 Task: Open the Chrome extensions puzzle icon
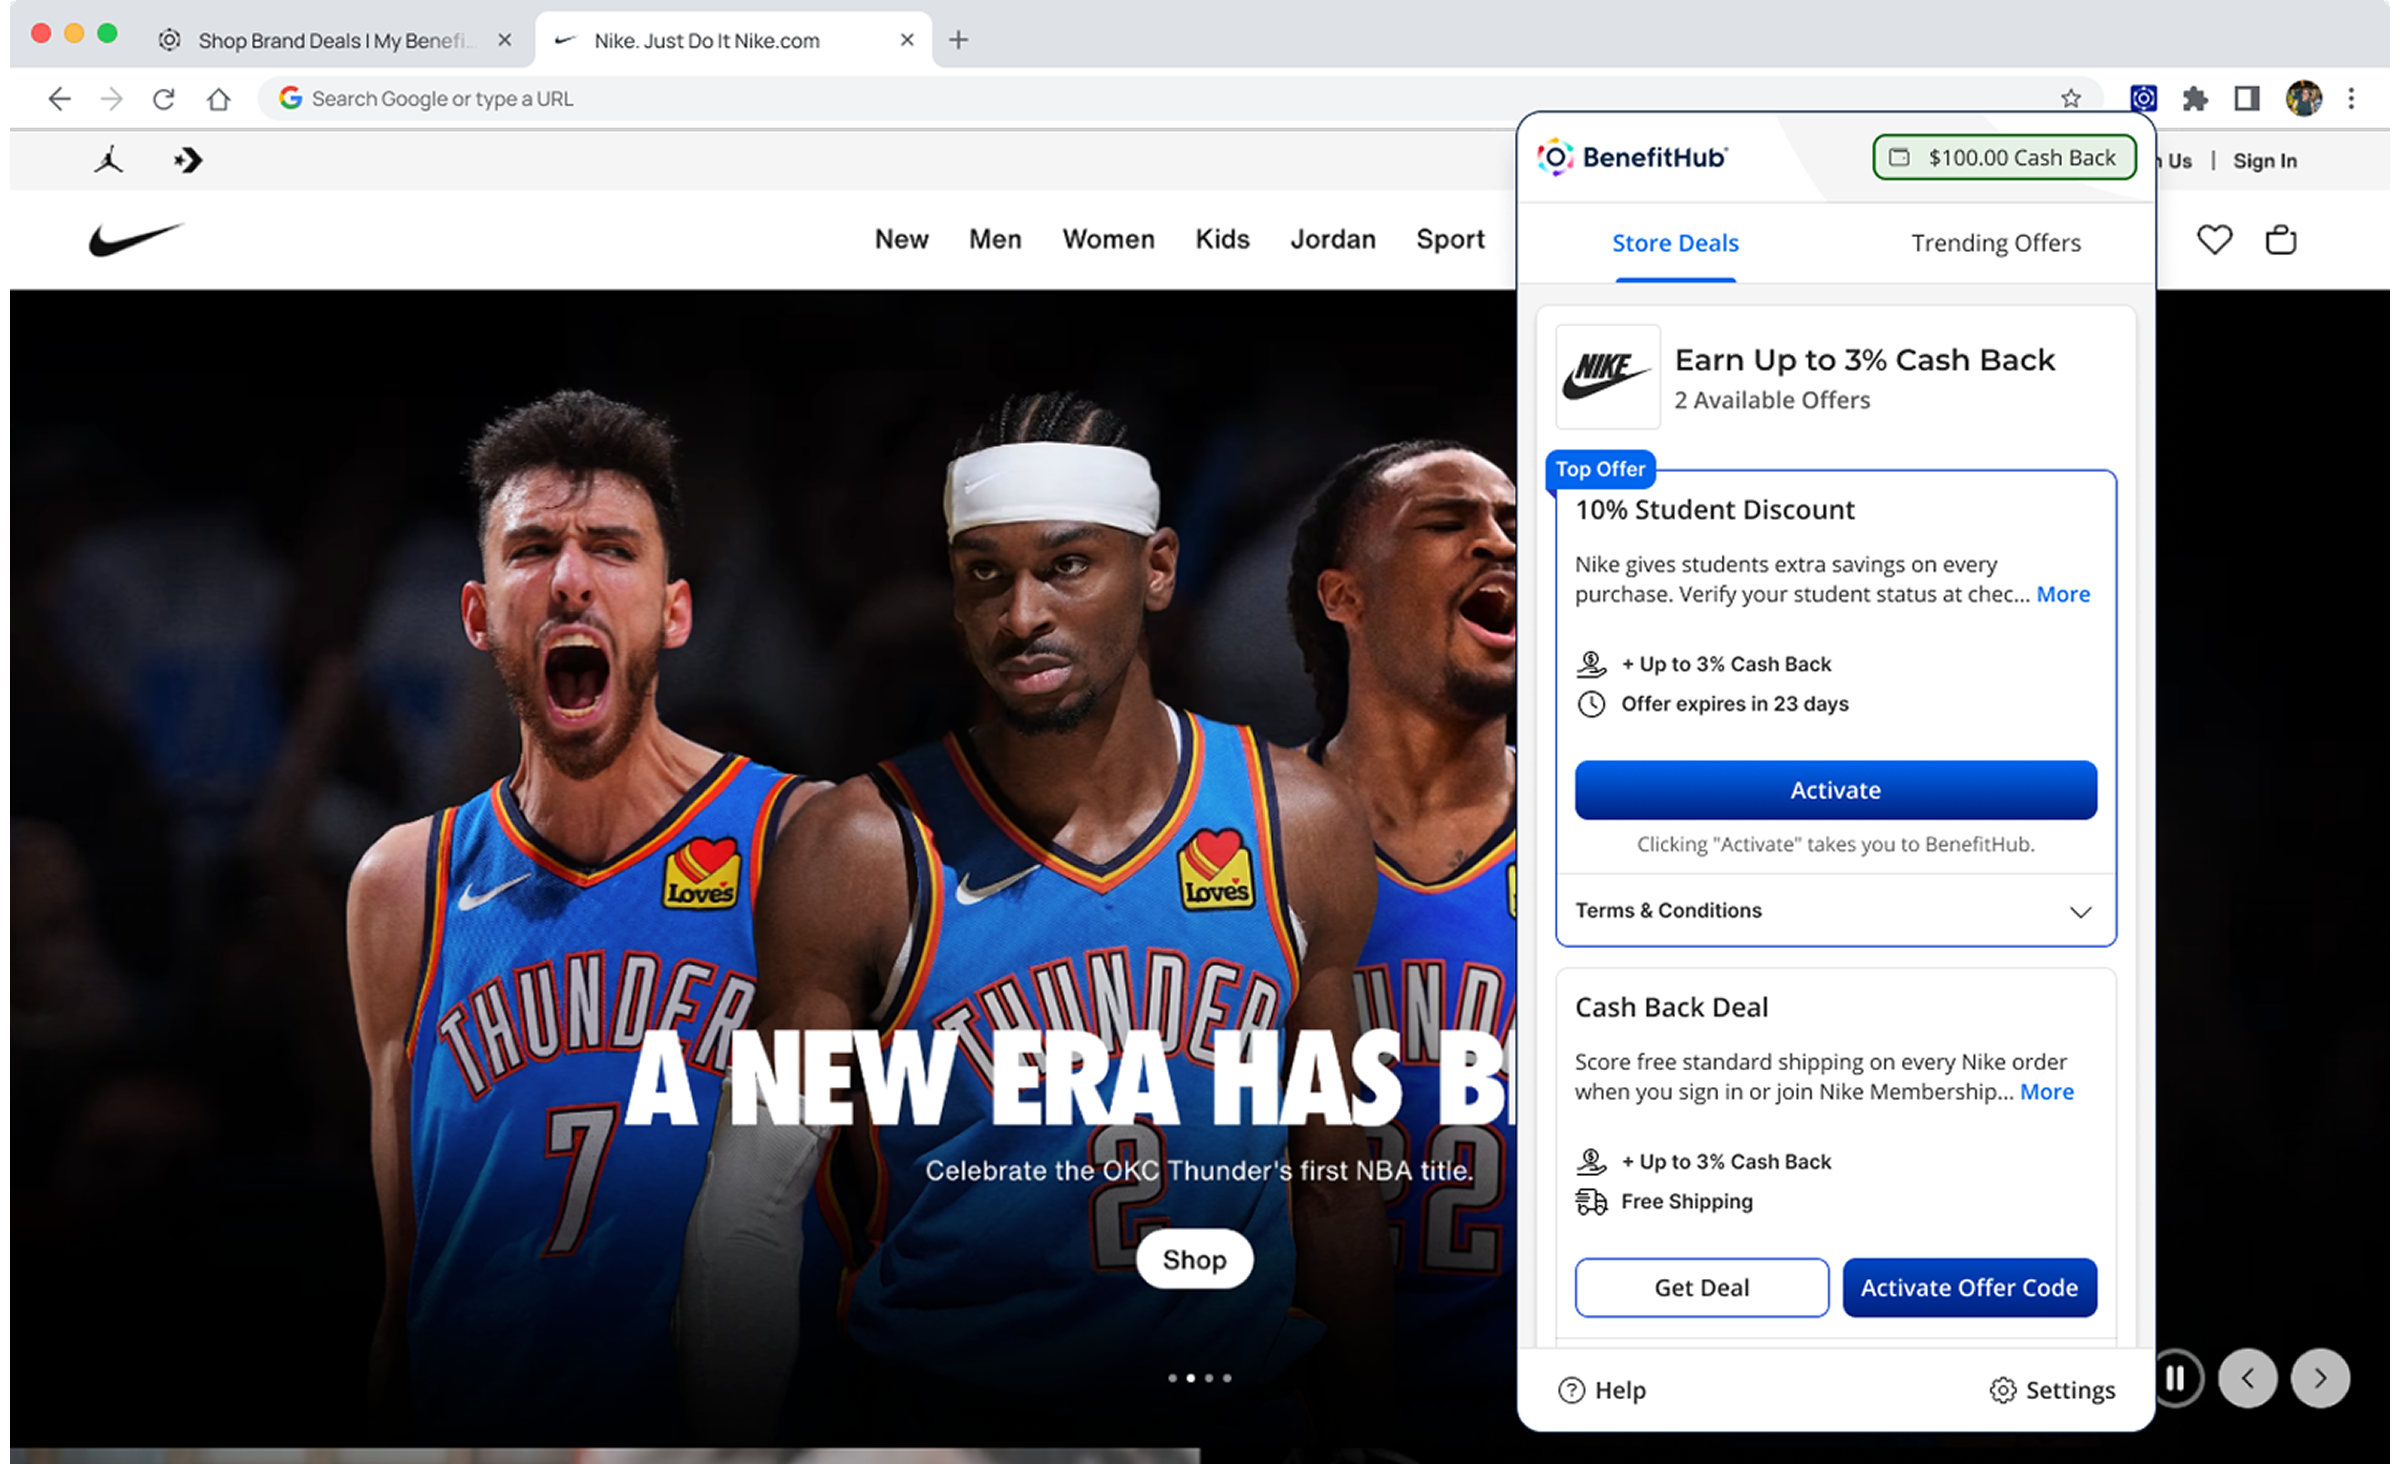coord(2195,98)
